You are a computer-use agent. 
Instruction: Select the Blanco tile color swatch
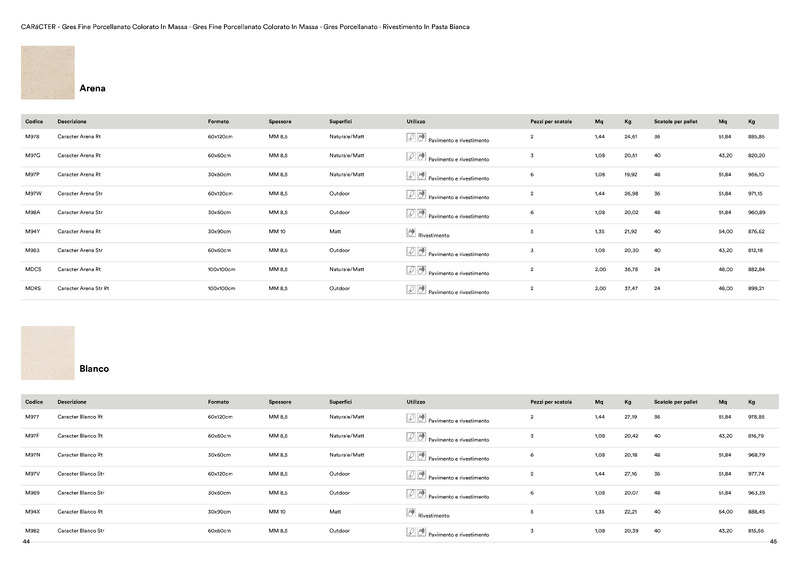(47, 353)
